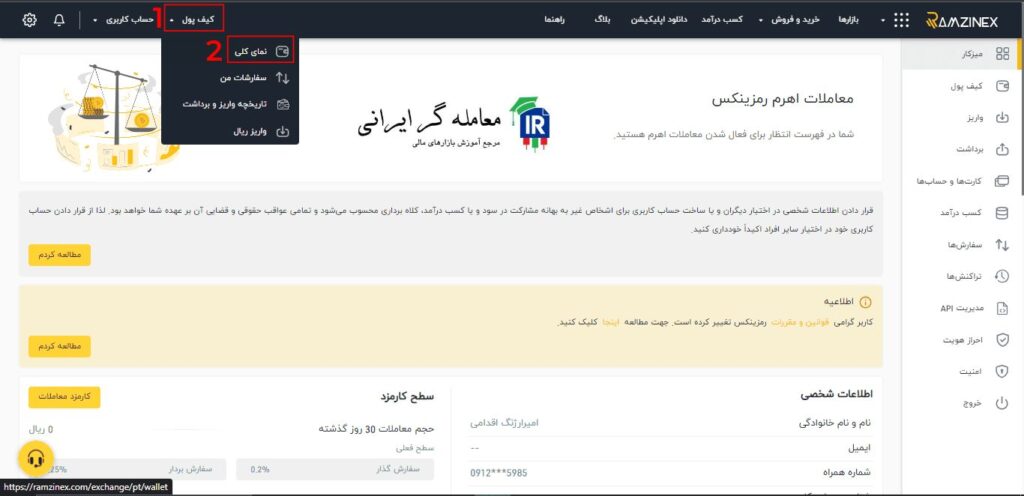1024x496 pixels.
Task: Click the arrows icon beside سفارشات من
Action: tap(282, 78)
